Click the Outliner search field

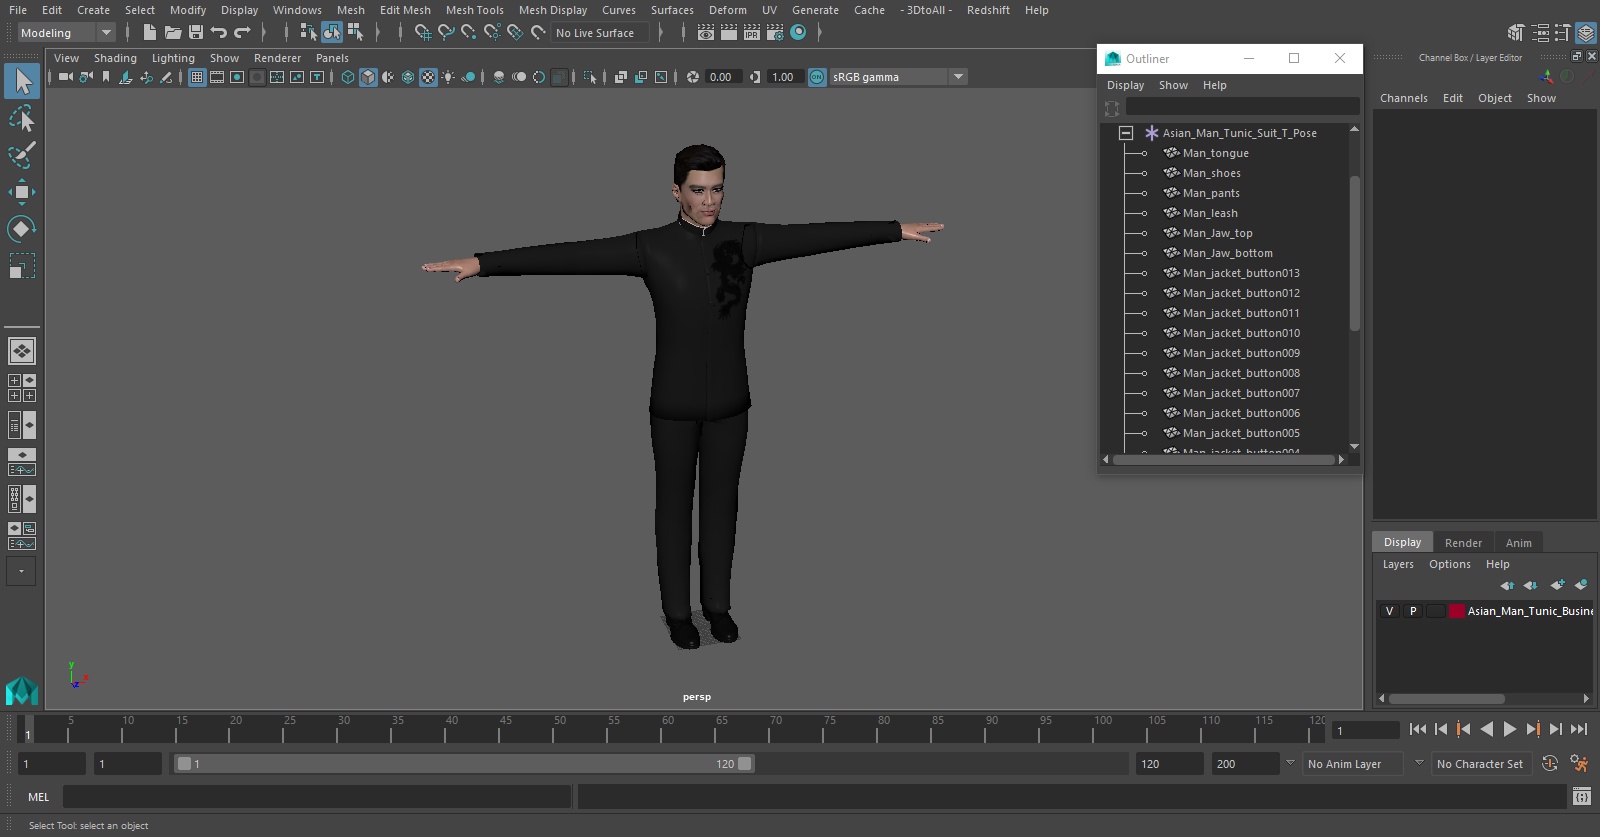pos(1242,107)
